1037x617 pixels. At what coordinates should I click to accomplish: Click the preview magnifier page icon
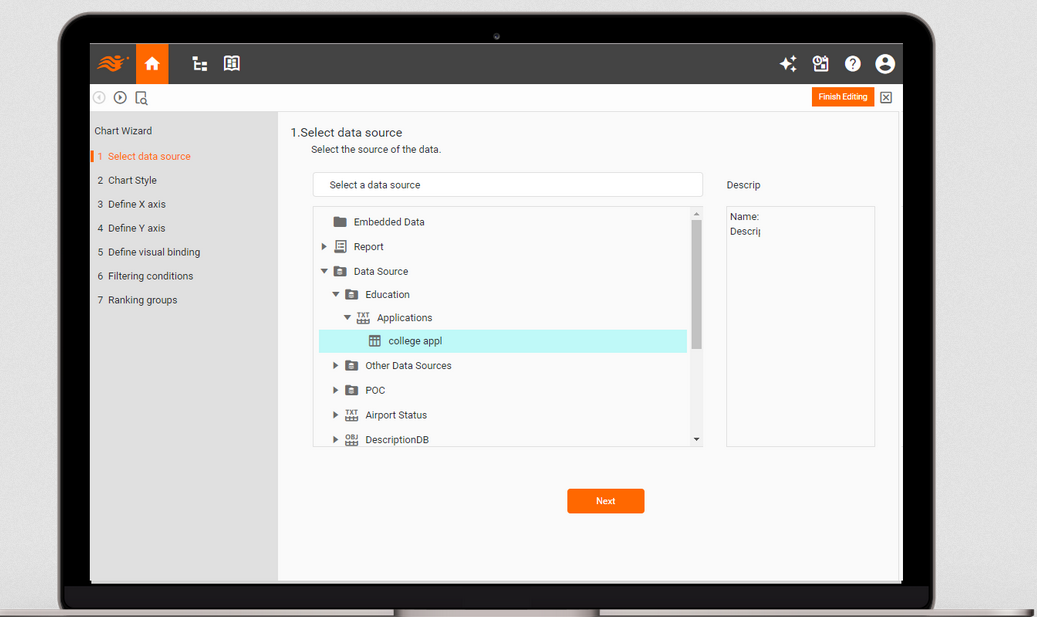[141, 98]
